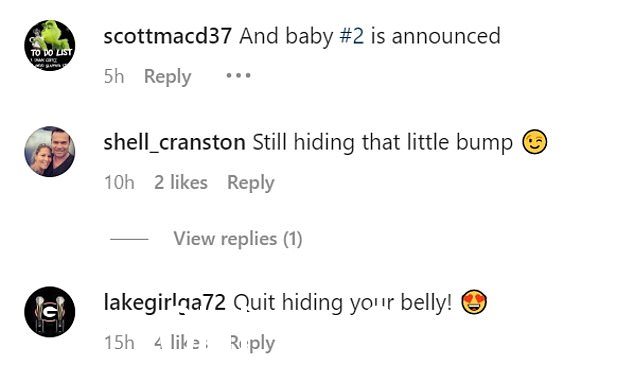Viewport: 634px width, 365px height.
Task: Select the 15h timestamp under lakegirlga72
Action: 119,343
